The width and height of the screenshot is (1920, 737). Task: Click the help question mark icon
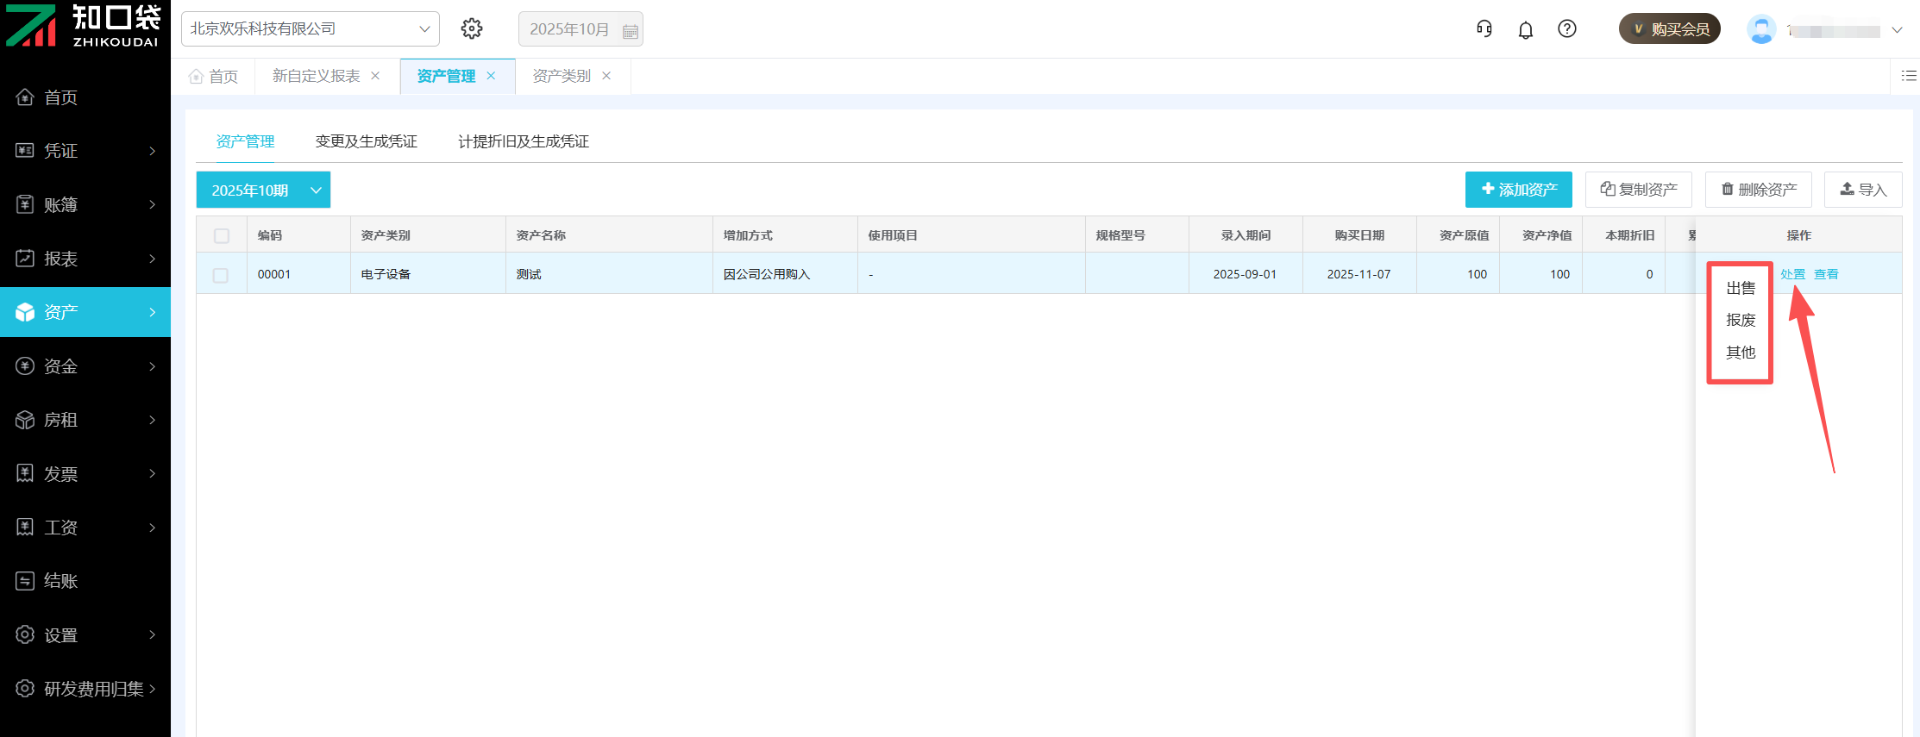pyautogui.click(x=1567, y=29)
